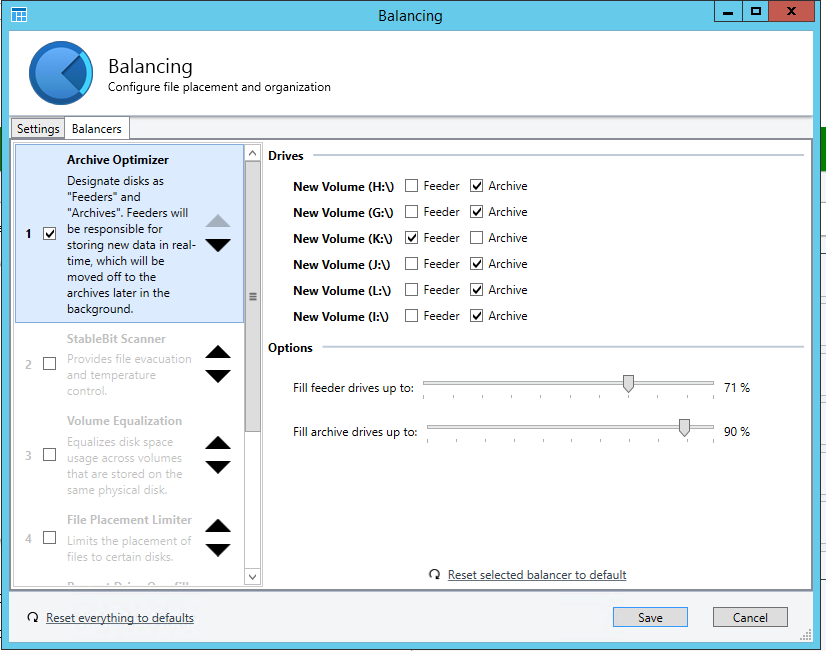The image size is (826, 651).
Task: Move Volume Equalization balancer down
Action: (218, 467)
